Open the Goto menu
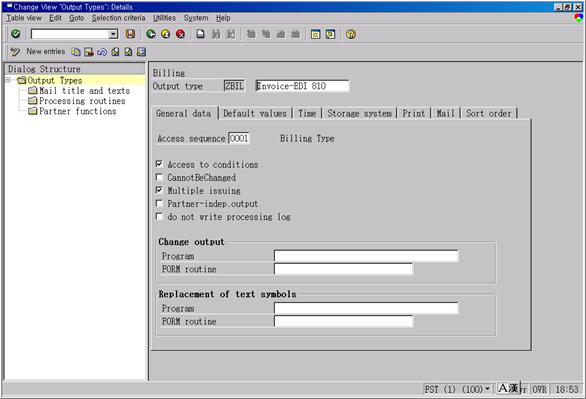The width and height of the screenshot is (586, 399). pyautogui.click(x=76, y=18)
